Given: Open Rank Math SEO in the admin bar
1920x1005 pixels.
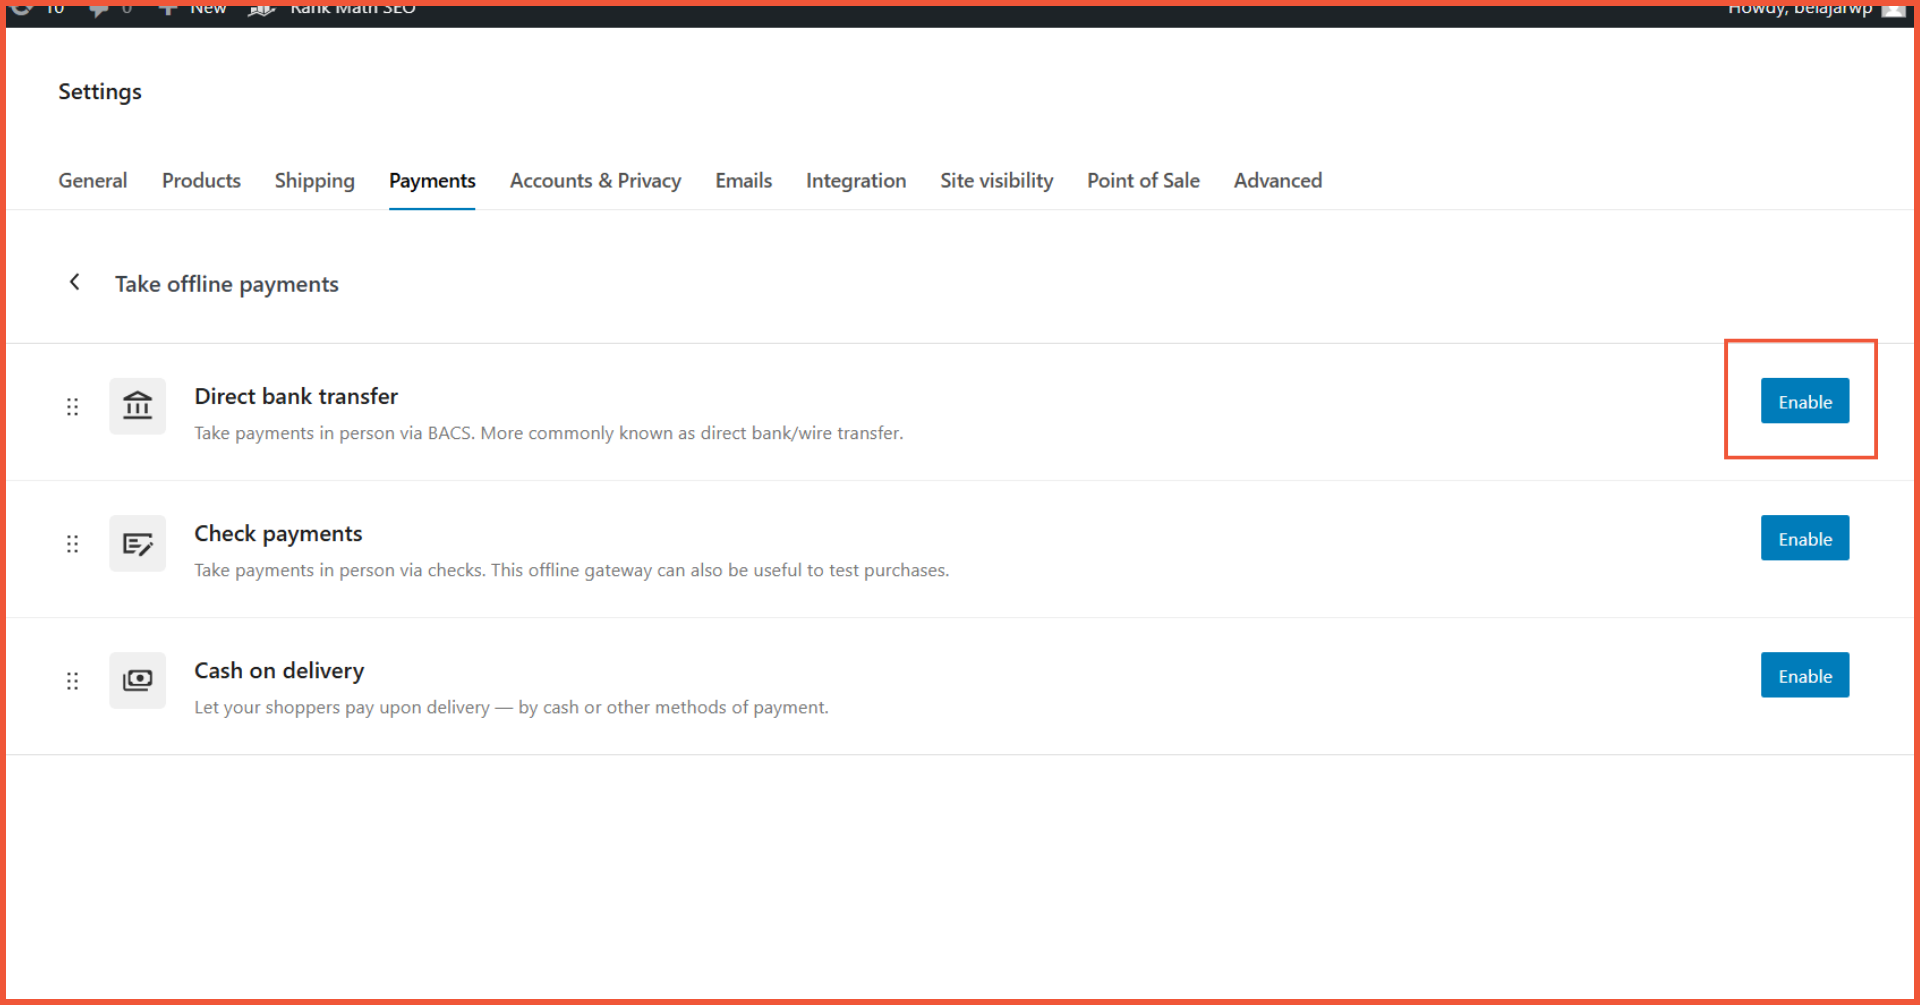Looking at the screenshot, I should (350, 9).
